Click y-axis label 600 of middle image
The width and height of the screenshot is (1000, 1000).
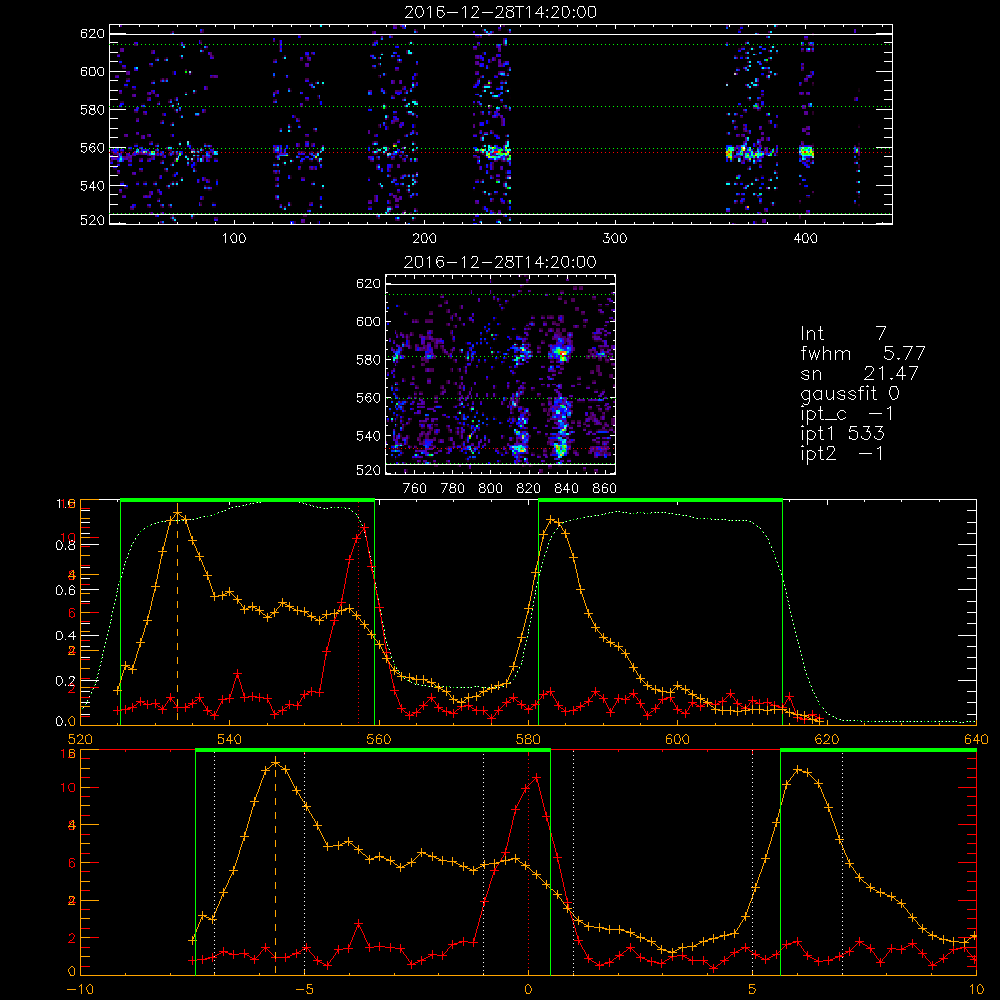point(369,321)
